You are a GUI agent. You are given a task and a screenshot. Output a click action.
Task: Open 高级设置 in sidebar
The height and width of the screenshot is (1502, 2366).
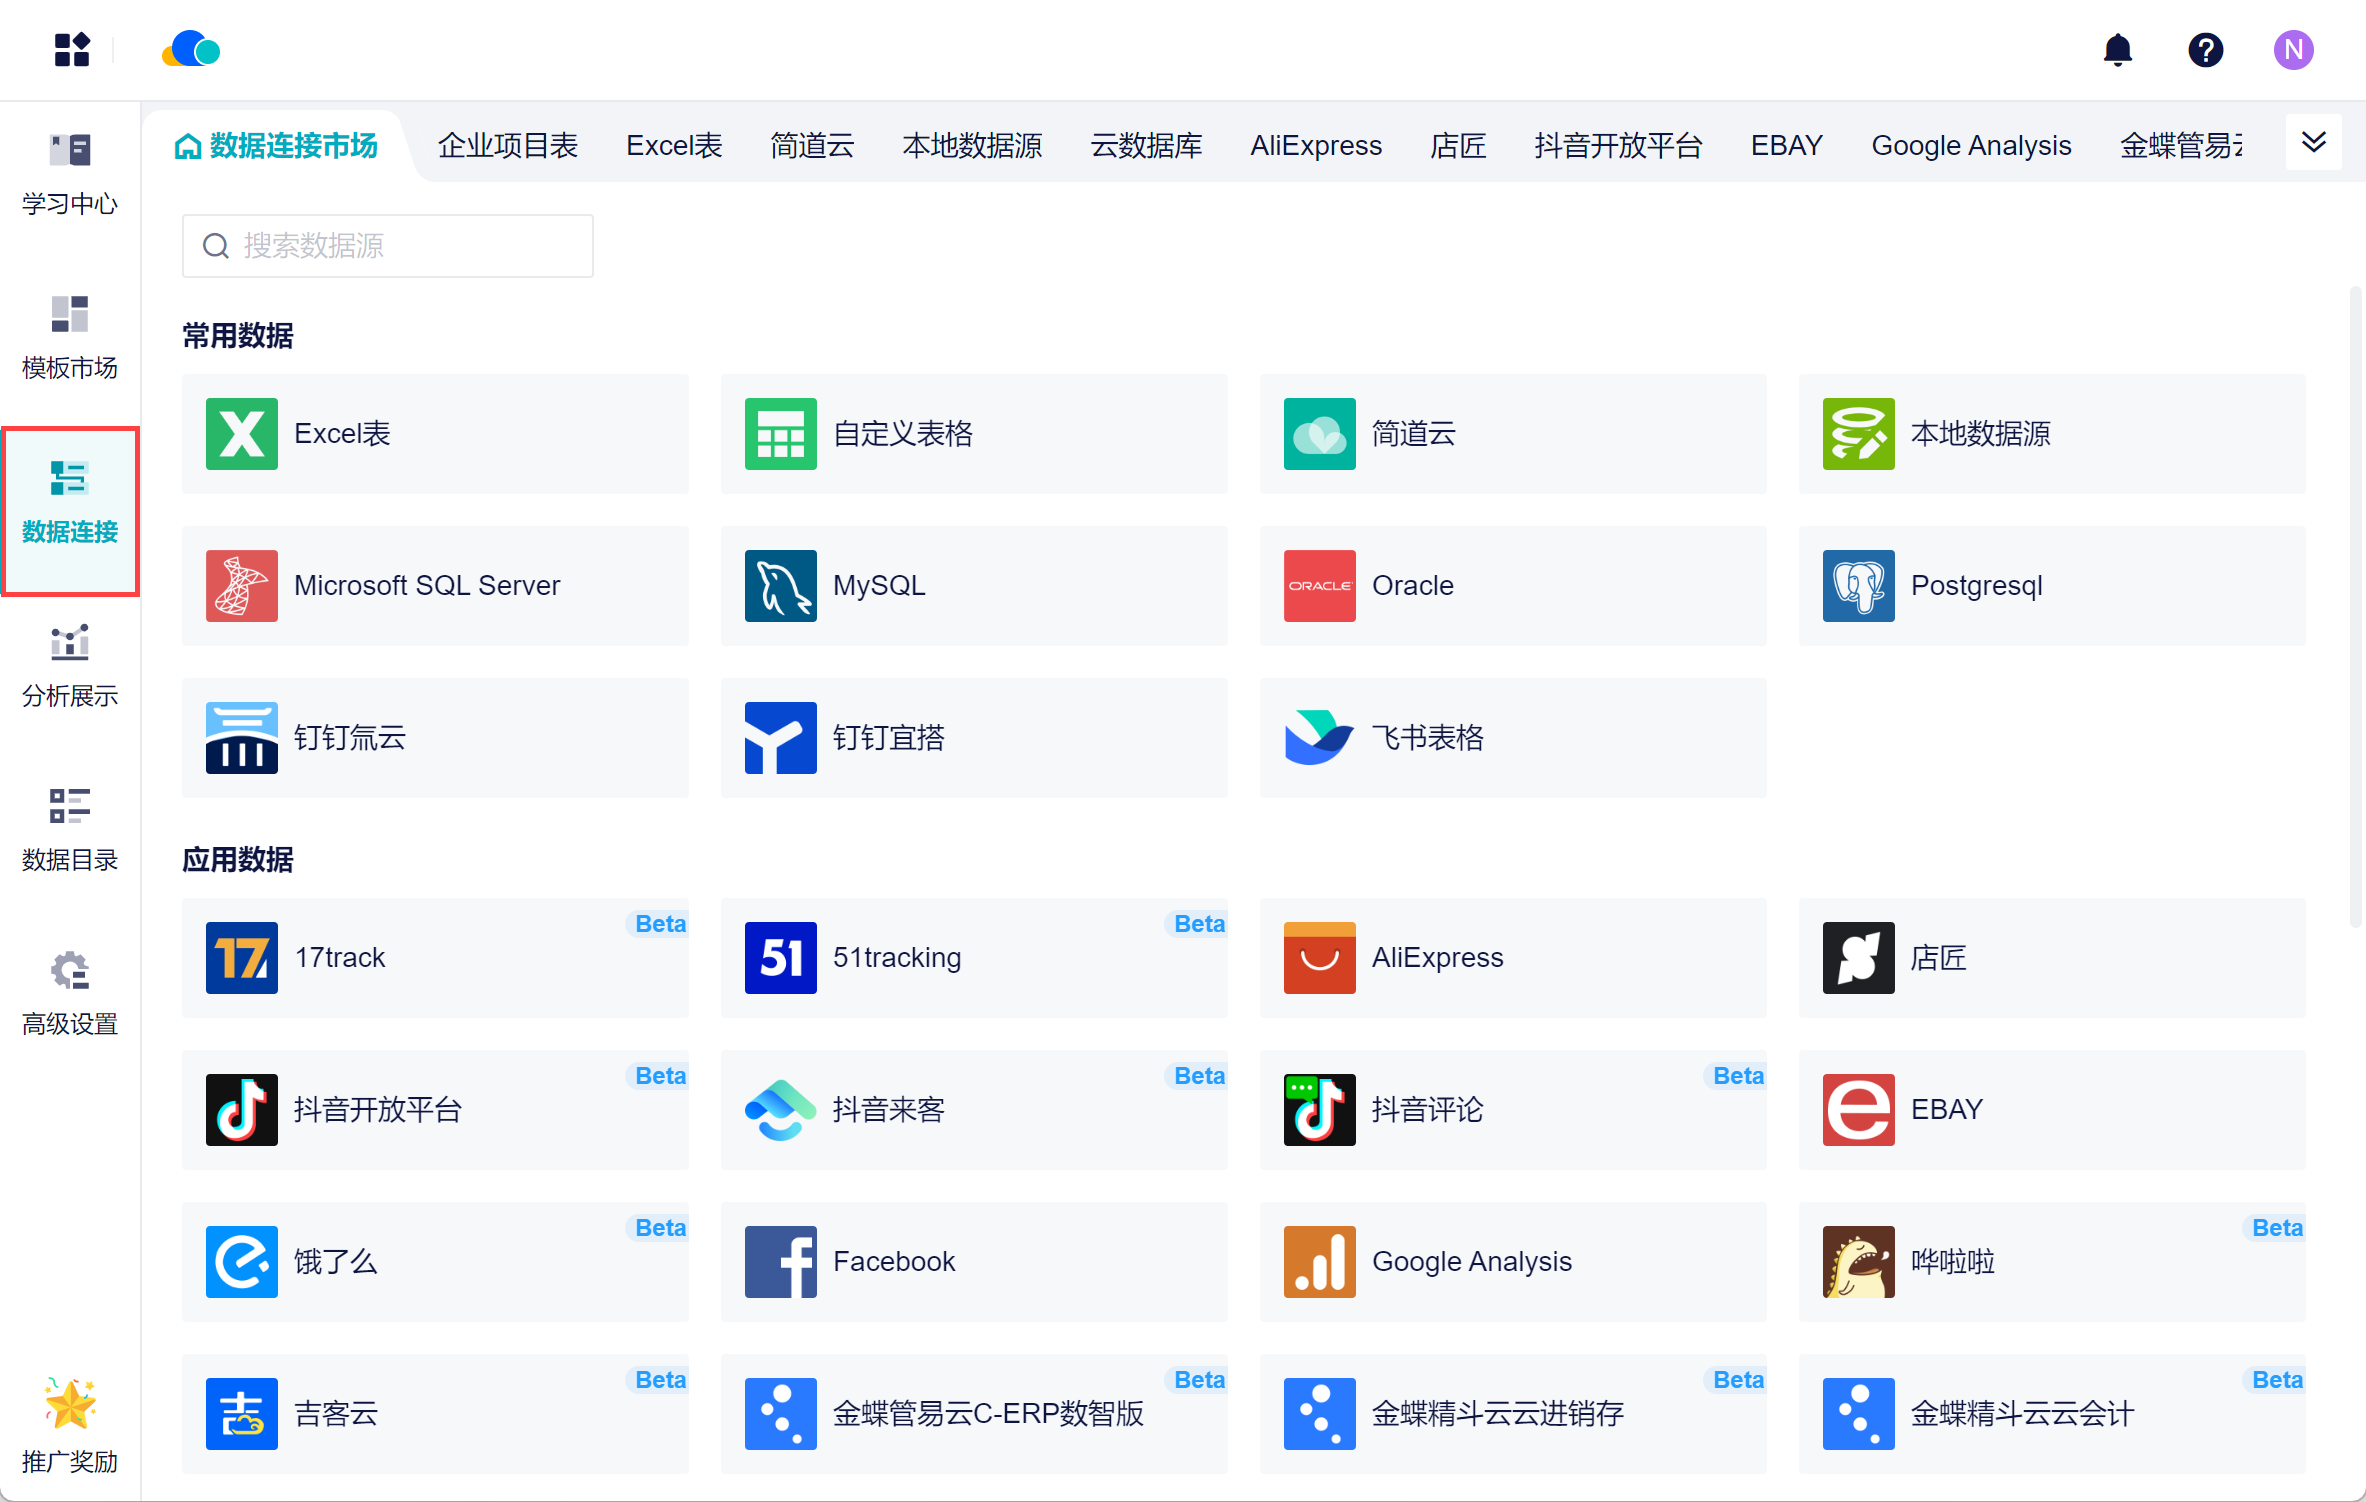[70, 995]
